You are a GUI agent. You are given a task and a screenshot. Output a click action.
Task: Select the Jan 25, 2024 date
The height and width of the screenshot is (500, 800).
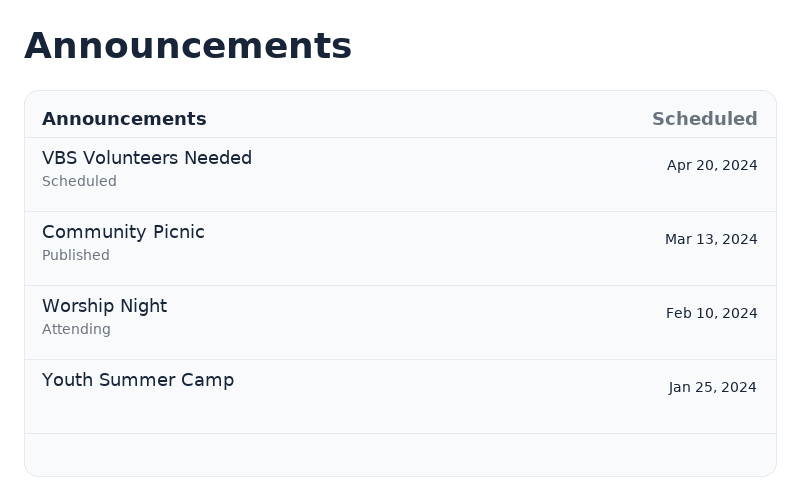tap(713, 387)
